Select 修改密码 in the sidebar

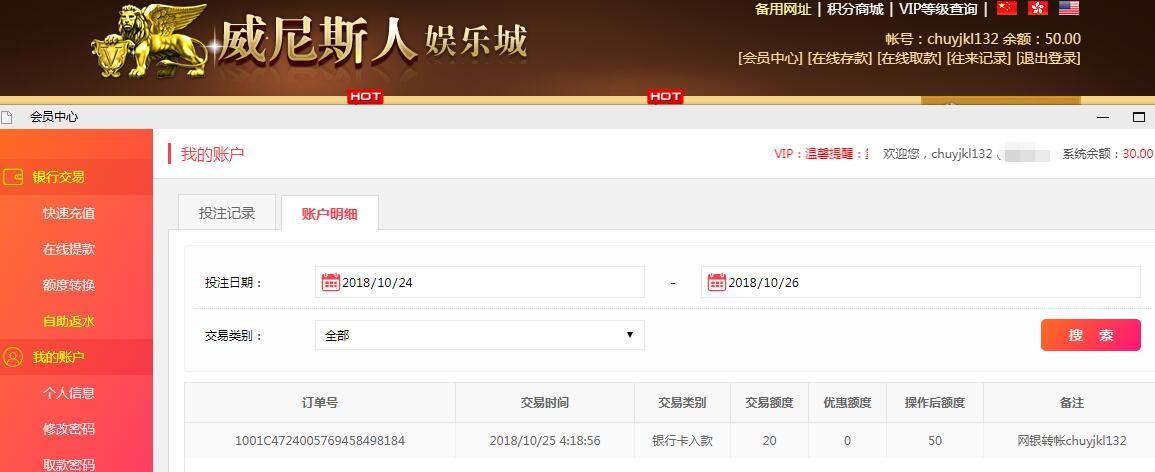pyautogui.click(x=69, y=429)
